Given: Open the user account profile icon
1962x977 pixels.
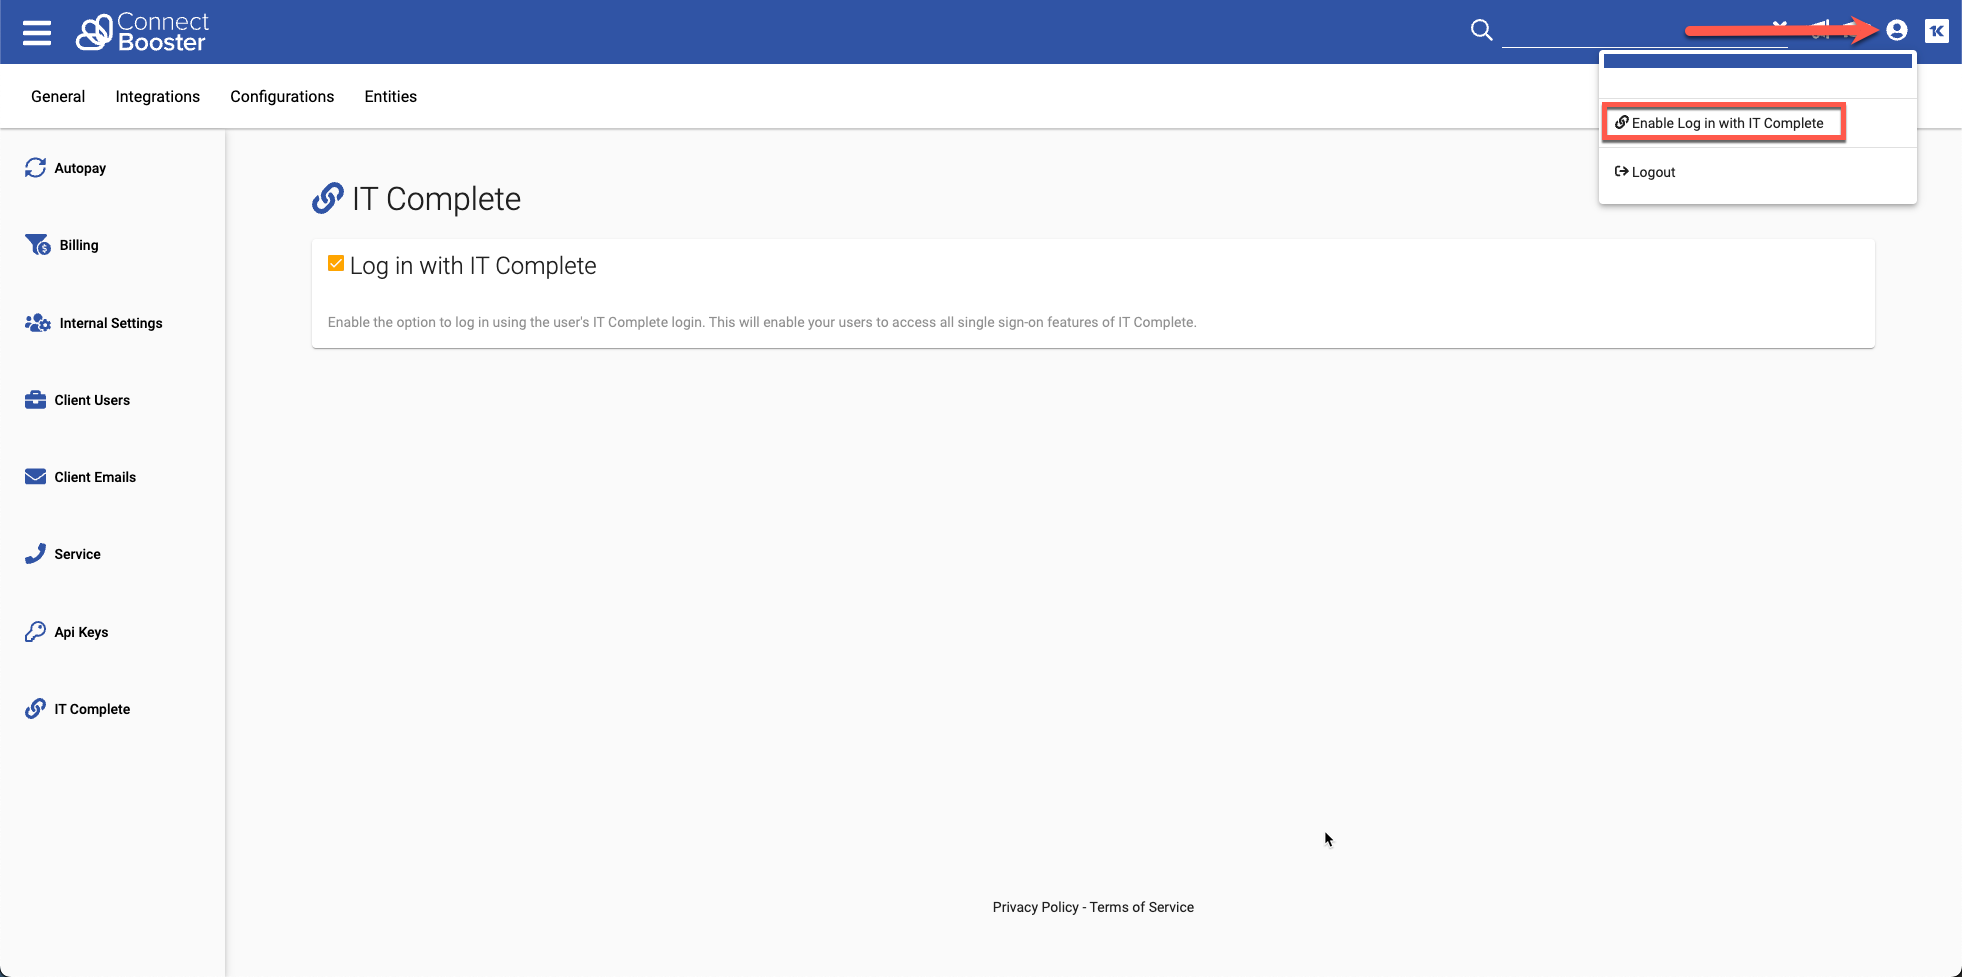Looking at the screenshot, I should click(x=1896, y=31).
